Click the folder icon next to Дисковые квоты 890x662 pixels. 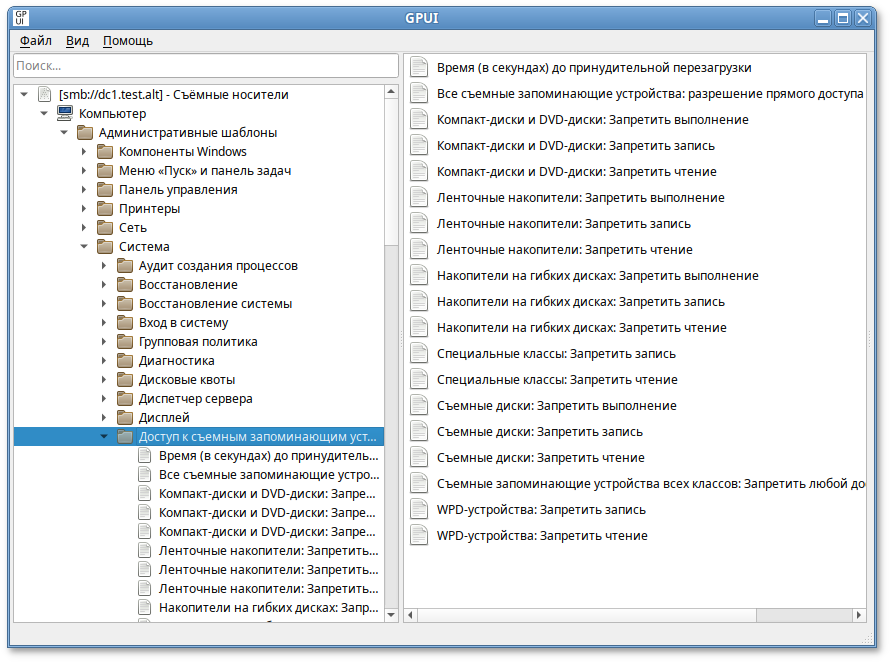pyautogui.click(x=124, y=380)
